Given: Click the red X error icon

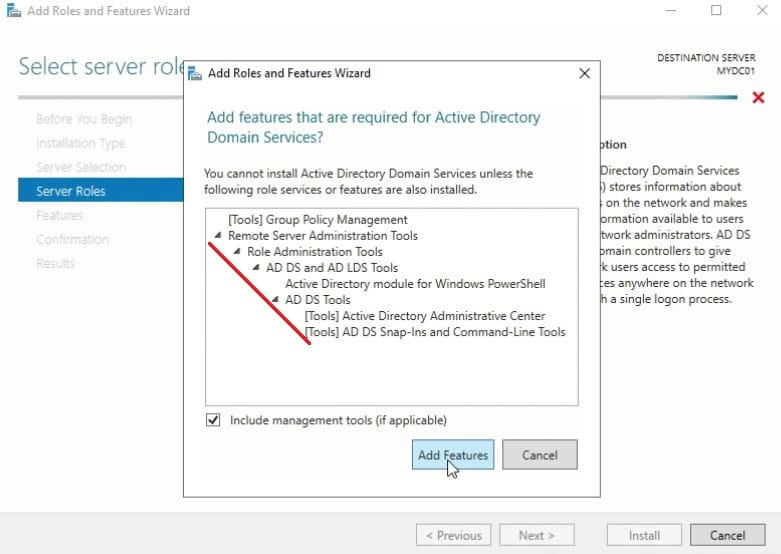Looking at the screenshot, I should (758, 97).
